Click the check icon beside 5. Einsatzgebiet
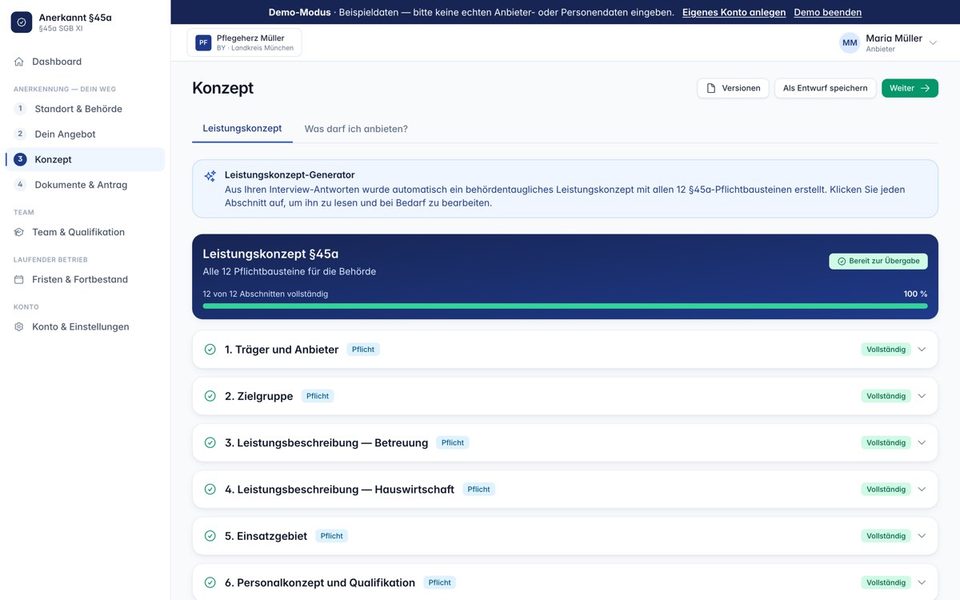 pos(210,536)
